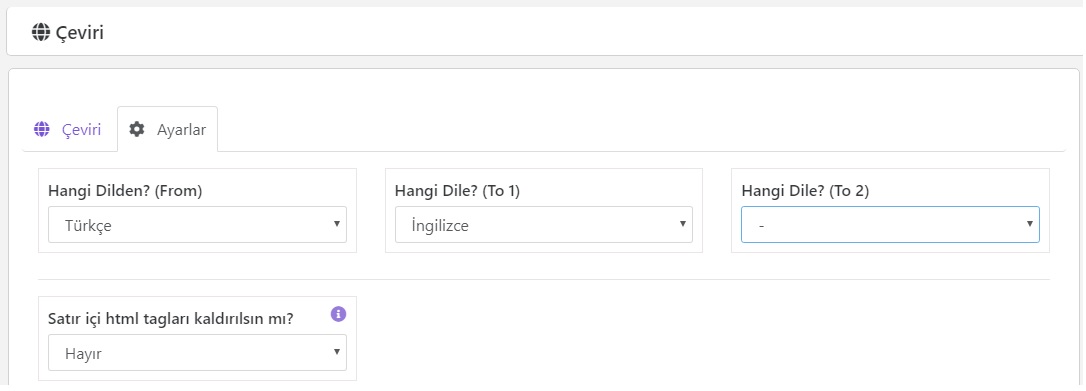Click the gear icon on Ayarlar tab
This screenshot has height=391, width=1086.
point(137,129)
